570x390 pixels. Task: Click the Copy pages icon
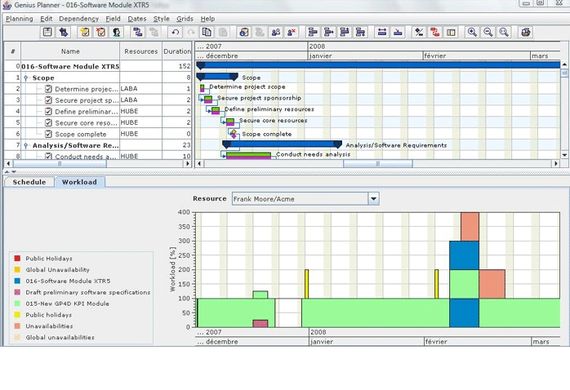pyautogui.click(x=207, y=32)
